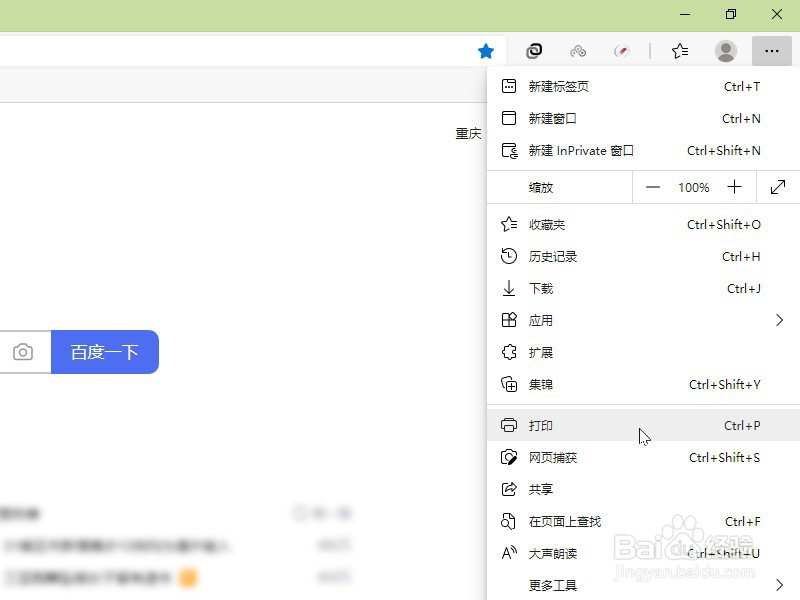This screenshot has height=600, width=800.
Task: Select 打印 to print the page
Action: [540, 425]
